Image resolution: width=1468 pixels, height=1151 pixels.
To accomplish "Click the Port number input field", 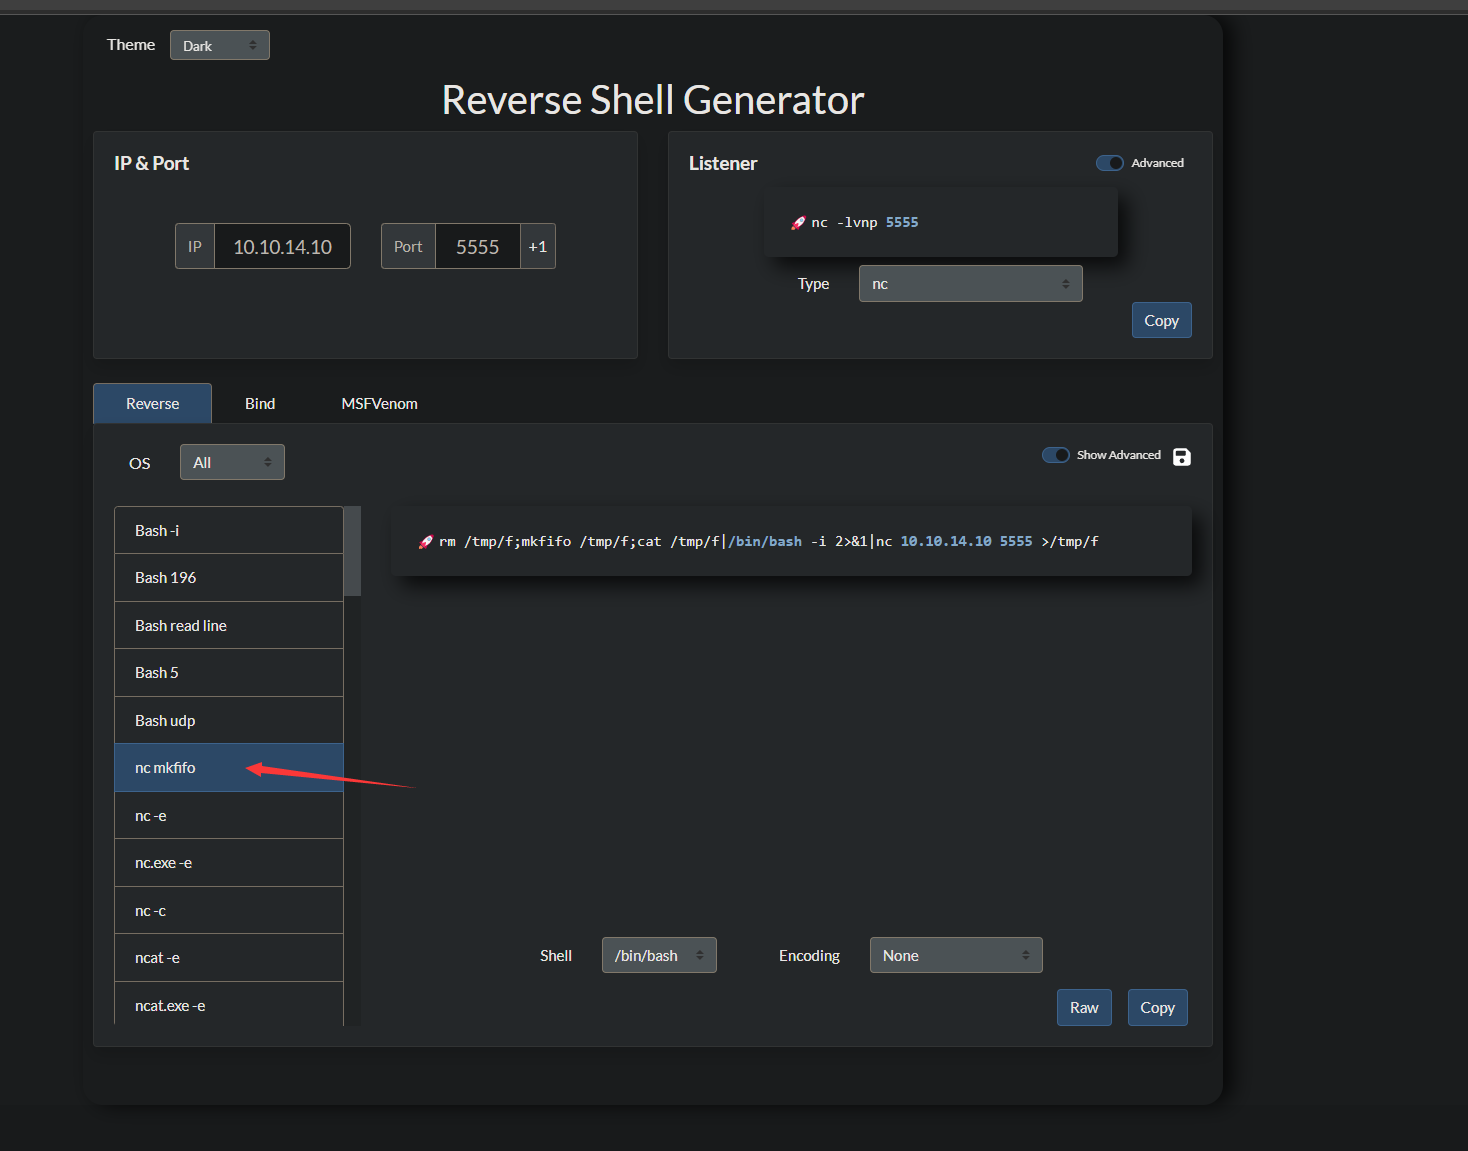I will [477, 246].
